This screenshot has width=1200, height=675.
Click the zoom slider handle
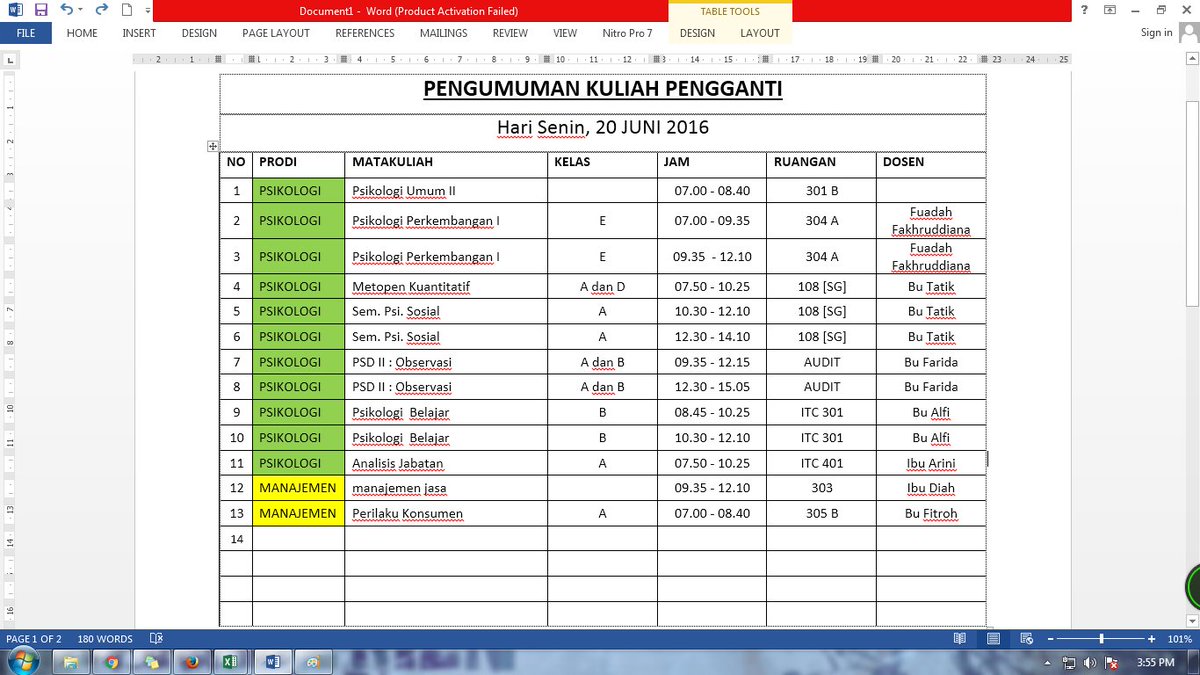pos(1101,638)
